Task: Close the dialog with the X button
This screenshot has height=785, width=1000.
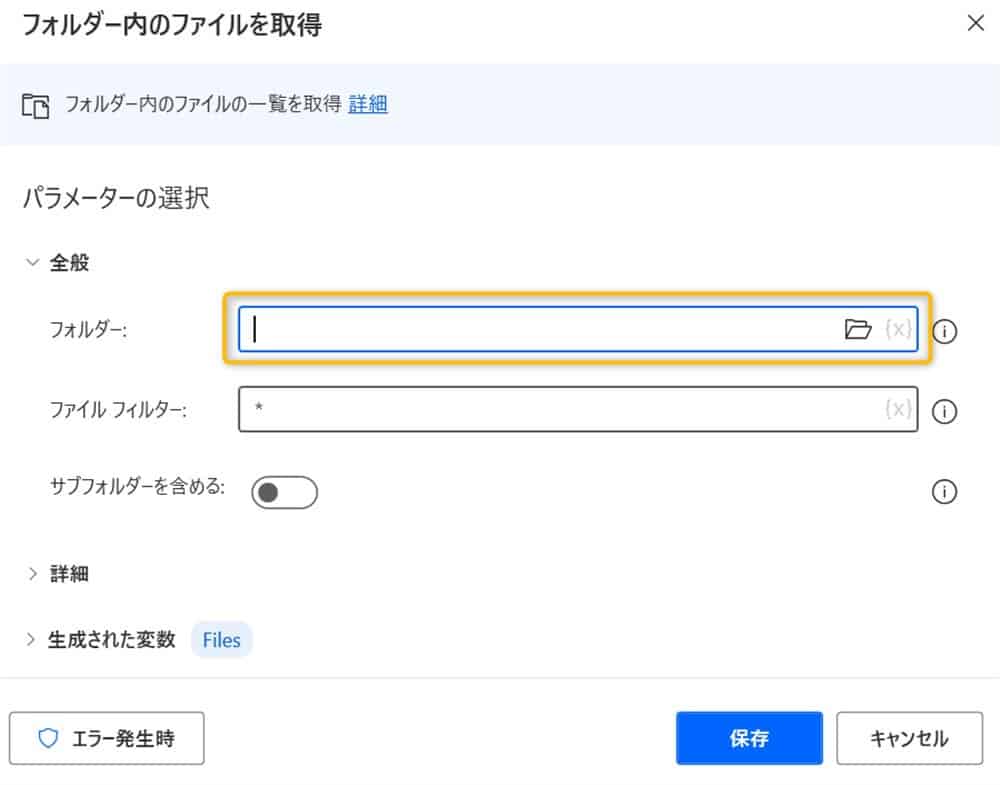Action: pos(975,24)
